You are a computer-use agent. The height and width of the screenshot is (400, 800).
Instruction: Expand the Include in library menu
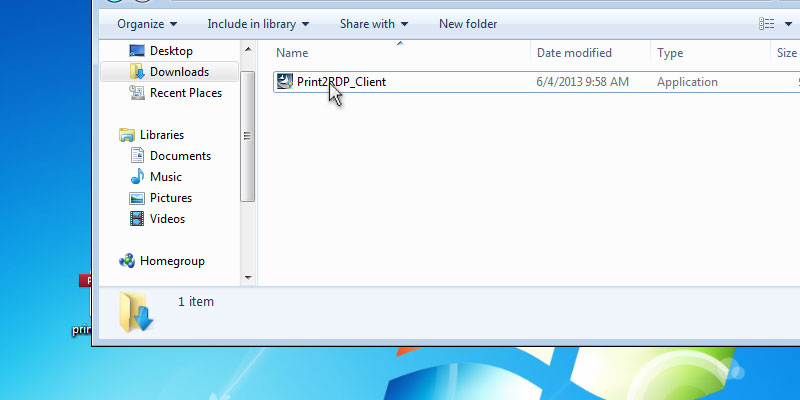tap(257, 23)
